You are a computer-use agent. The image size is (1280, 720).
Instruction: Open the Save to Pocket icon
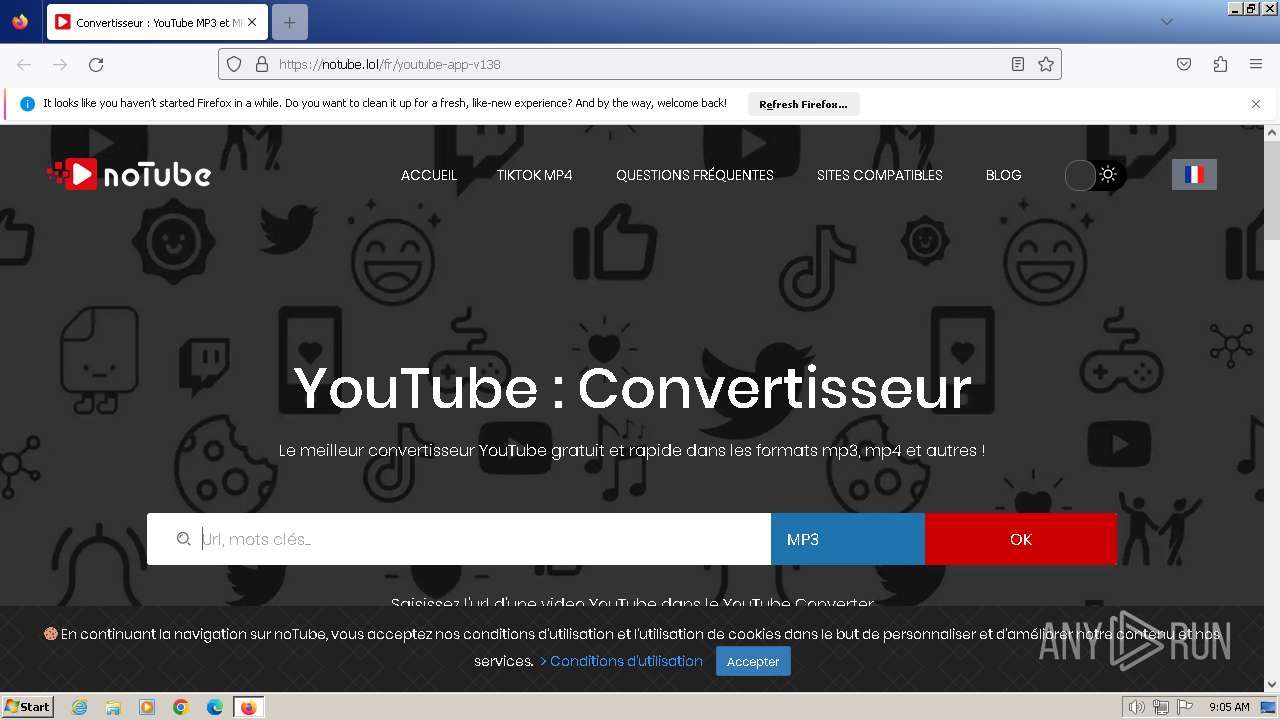pyautogui.click(x=1184, y=64)
